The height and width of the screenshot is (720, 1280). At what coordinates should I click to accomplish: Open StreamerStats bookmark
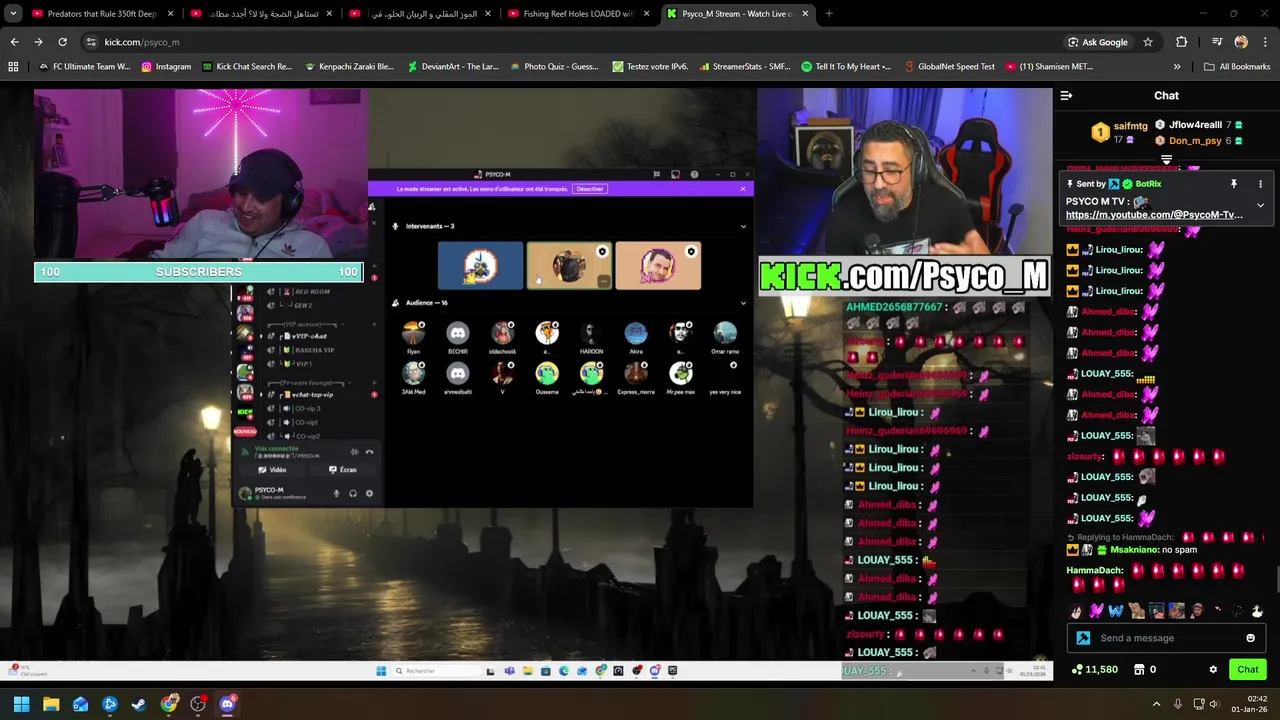click(x=744, y=67)
